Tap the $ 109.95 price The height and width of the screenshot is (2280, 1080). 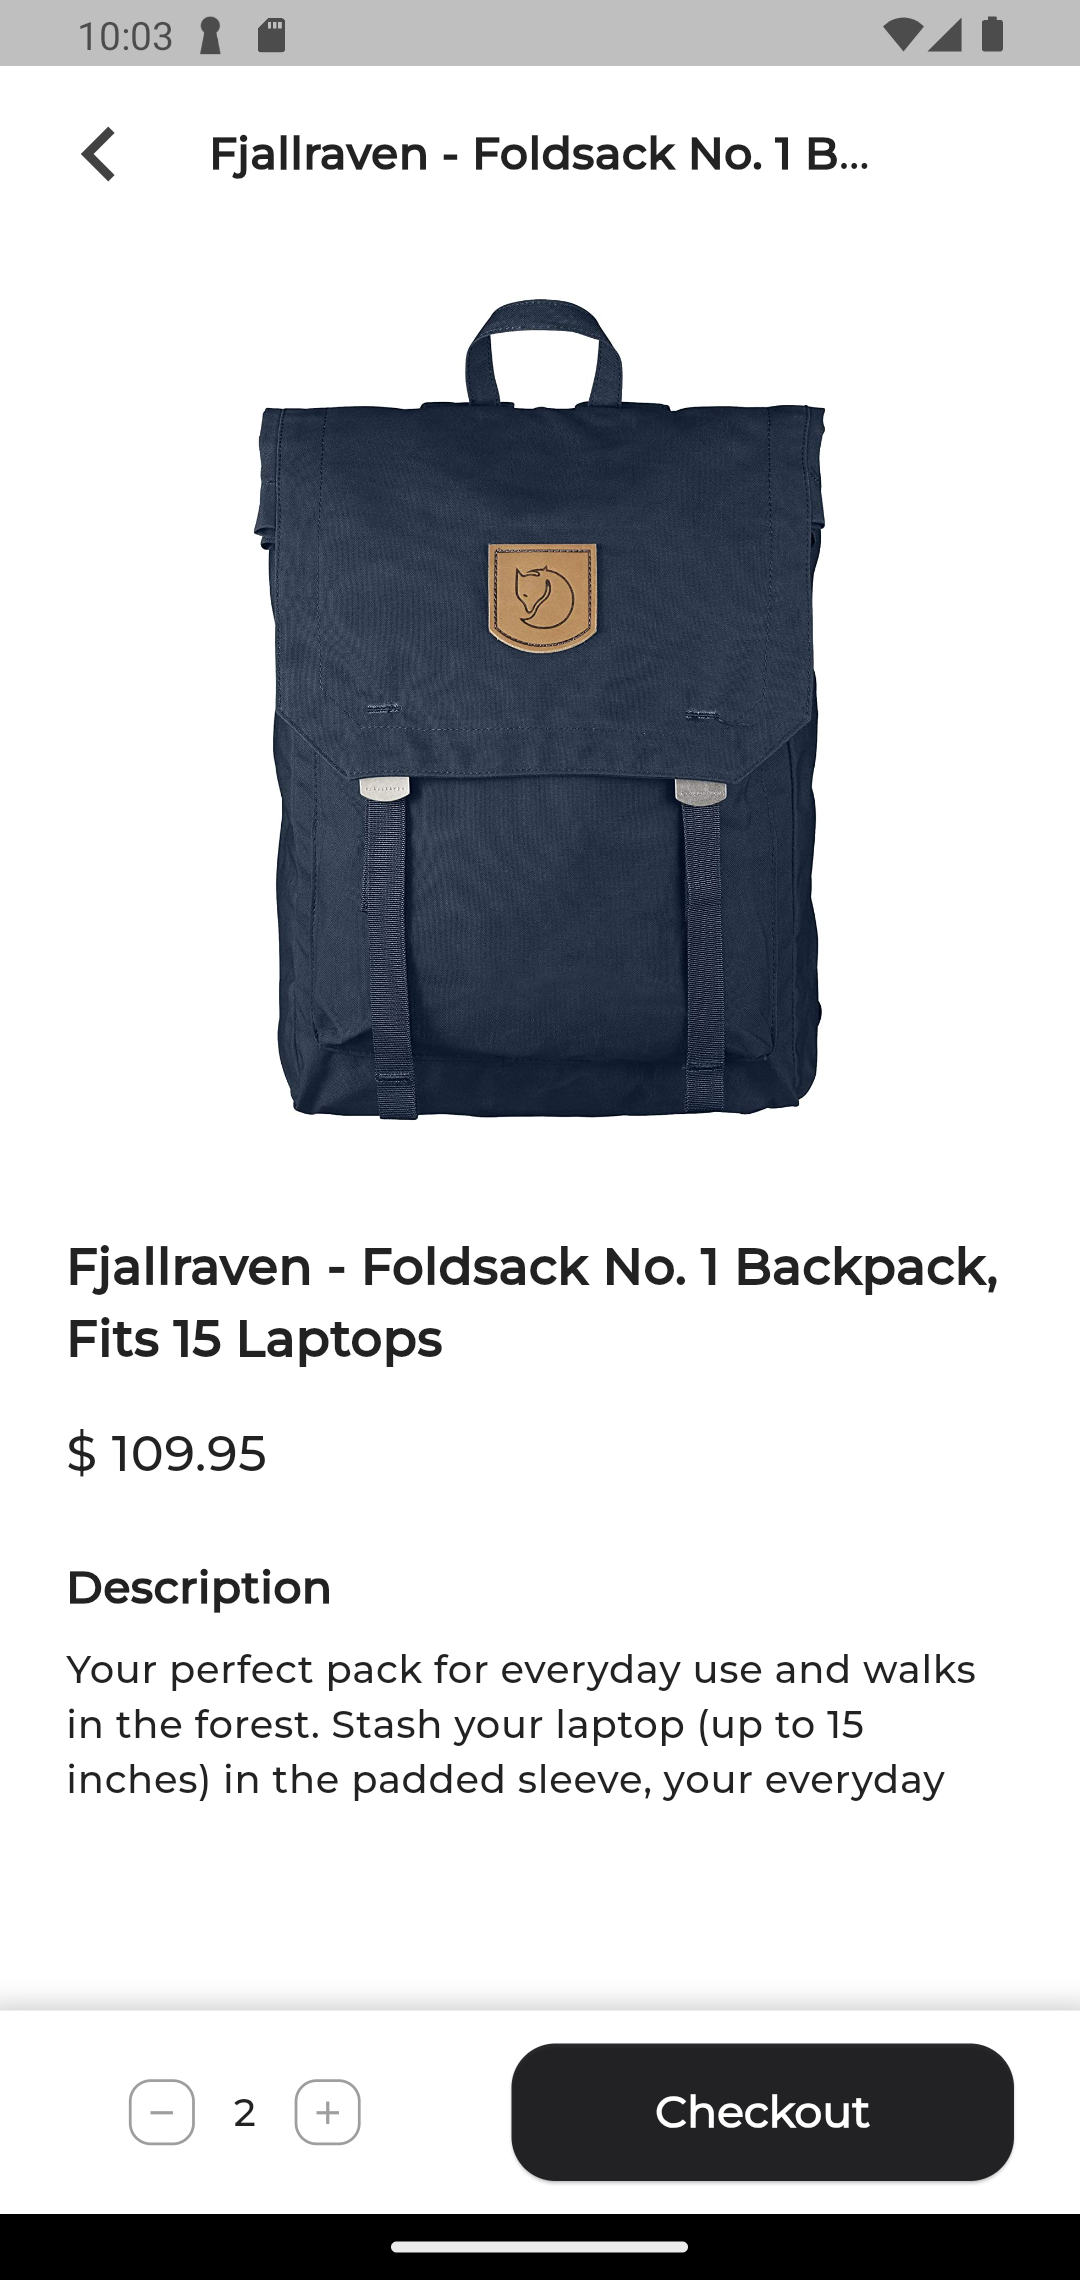(166, 1453)
